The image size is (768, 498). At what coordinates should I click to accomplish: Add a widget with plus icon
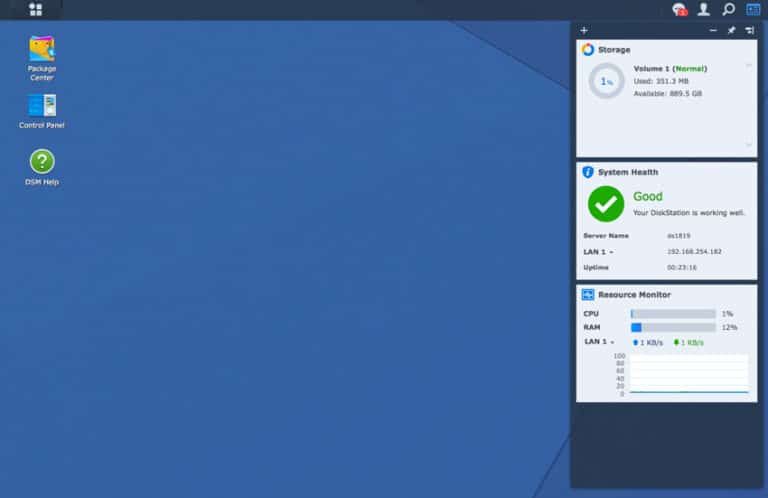[x=584, y=30]
